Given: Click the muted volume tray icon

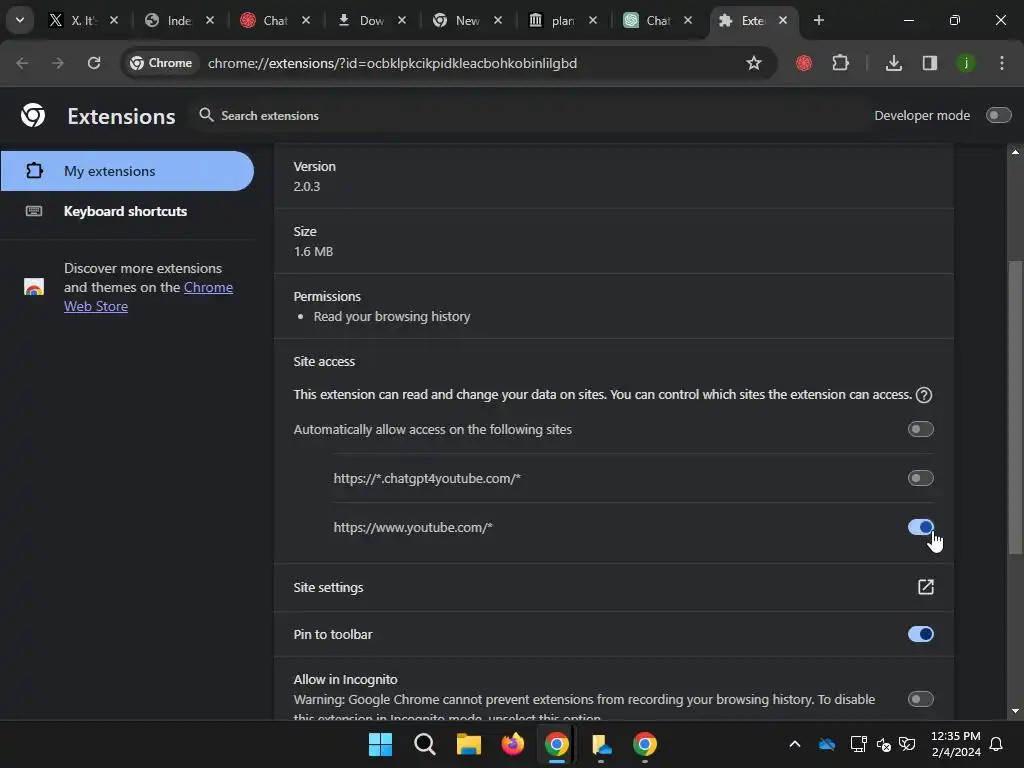Looking at the screenshot, I should click(x=884, y=744).
